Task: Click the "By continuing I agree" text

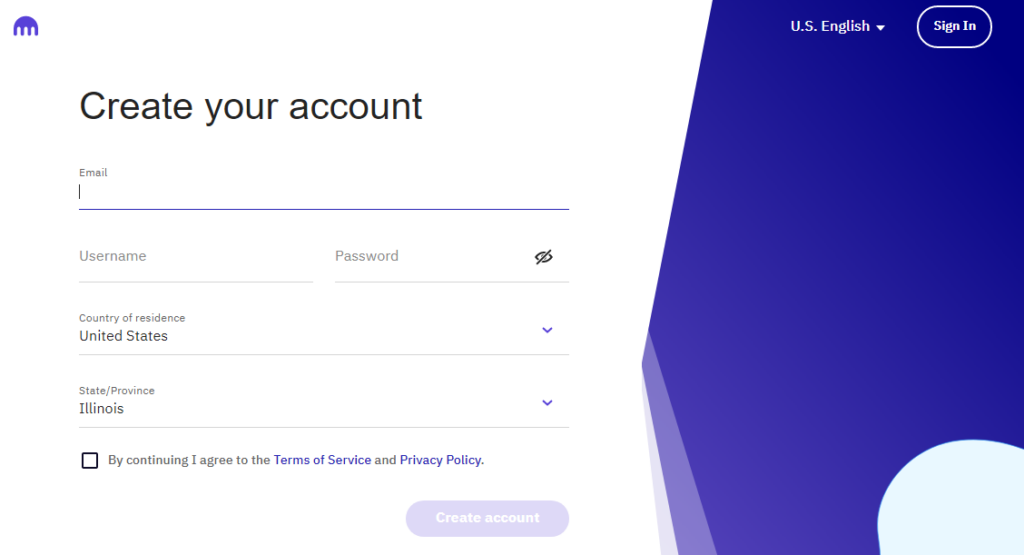Action: click(x=189, y=461)
